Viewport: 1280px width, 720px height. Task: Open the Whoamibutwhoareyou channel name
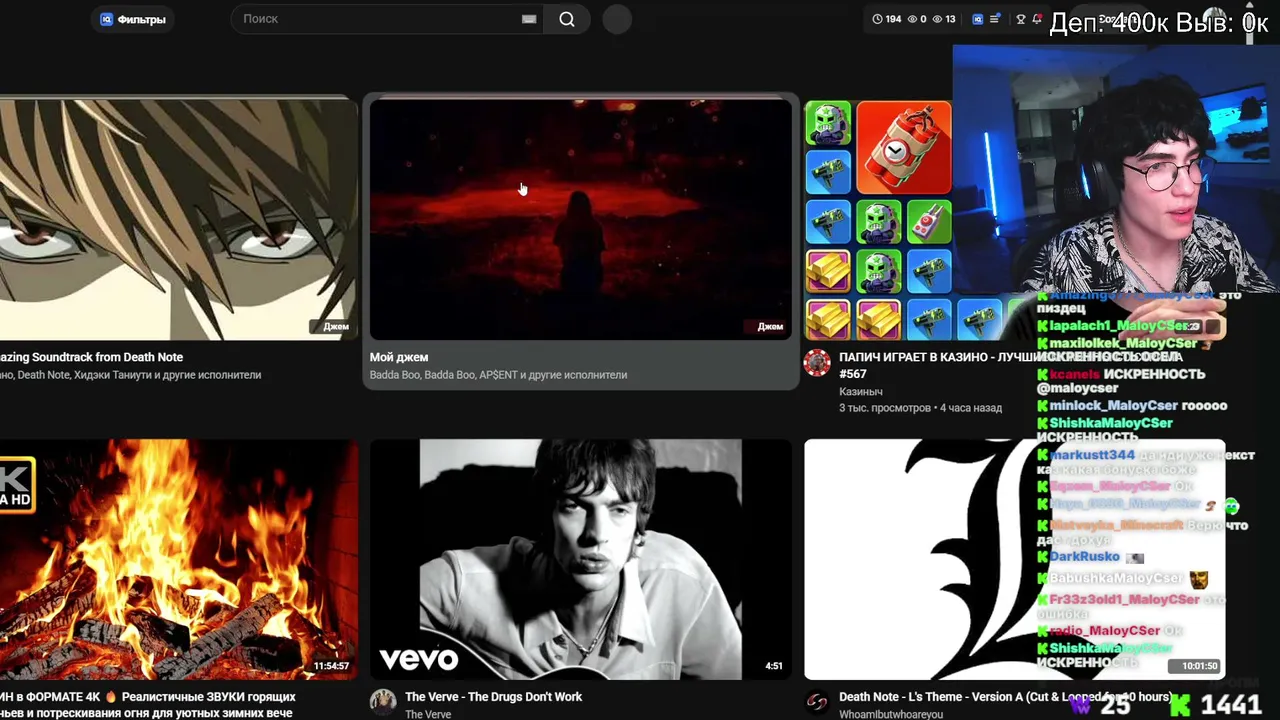(x=891, y=714)
